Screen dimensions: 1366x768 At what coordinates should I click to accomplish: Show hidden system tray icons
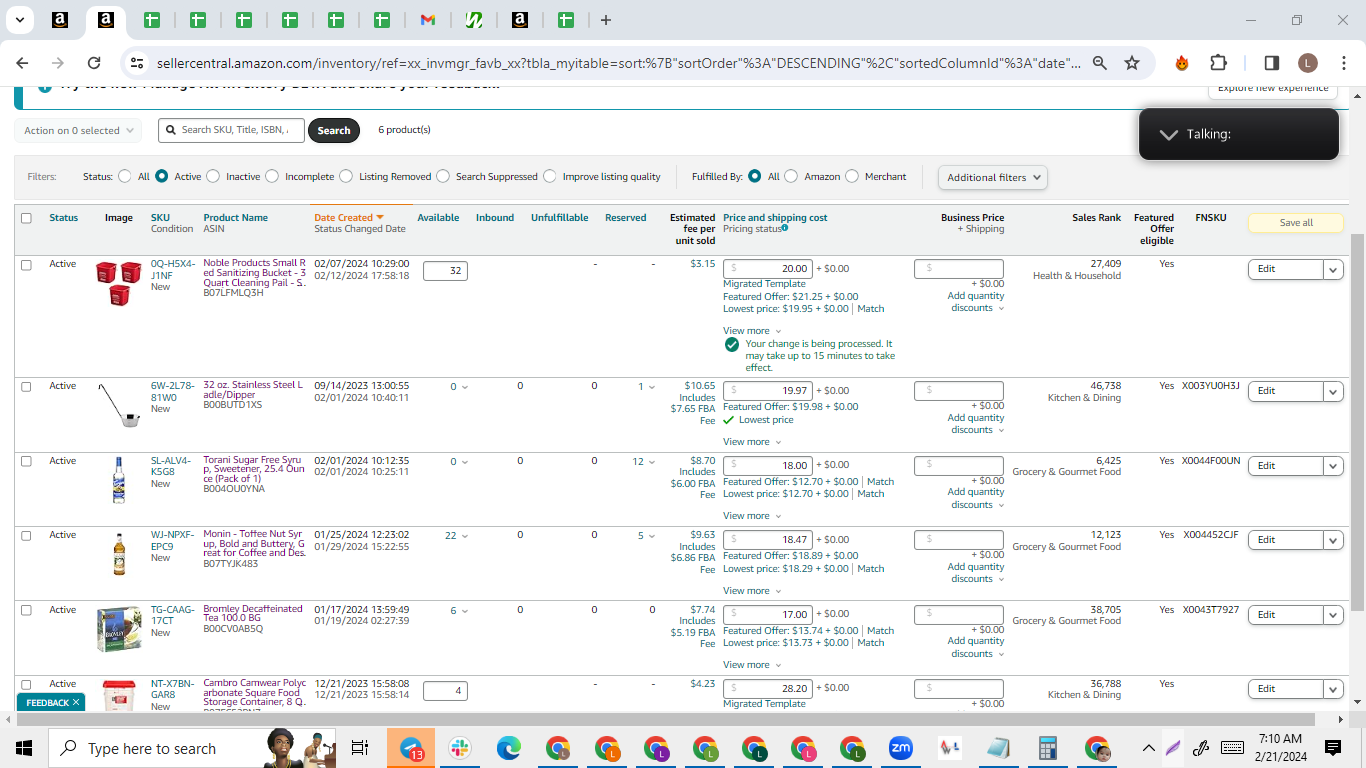point(1148,748)
